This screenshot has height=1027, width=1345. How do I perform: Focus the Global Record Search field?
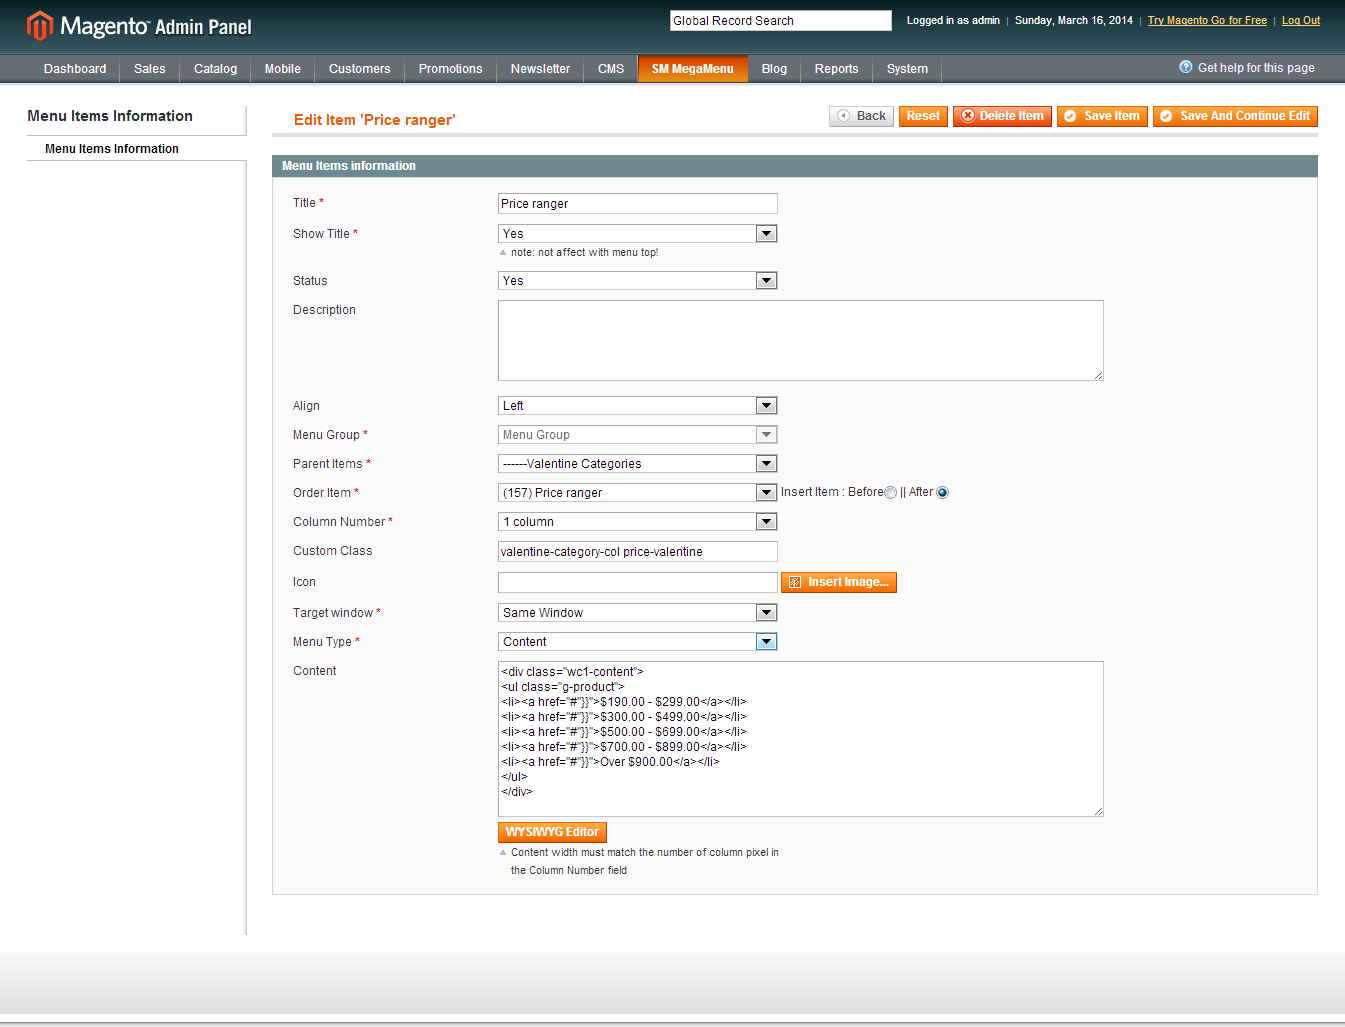[x=780, y=21]
